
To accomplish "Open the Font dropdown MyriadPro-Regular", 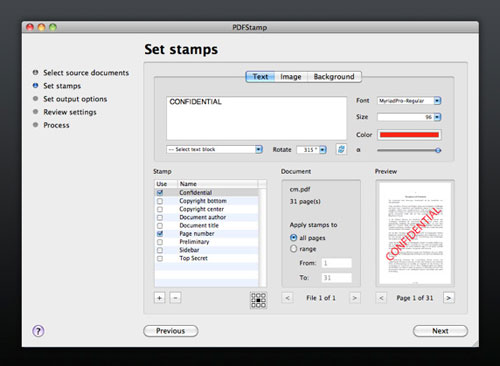I will coord(409,100).
